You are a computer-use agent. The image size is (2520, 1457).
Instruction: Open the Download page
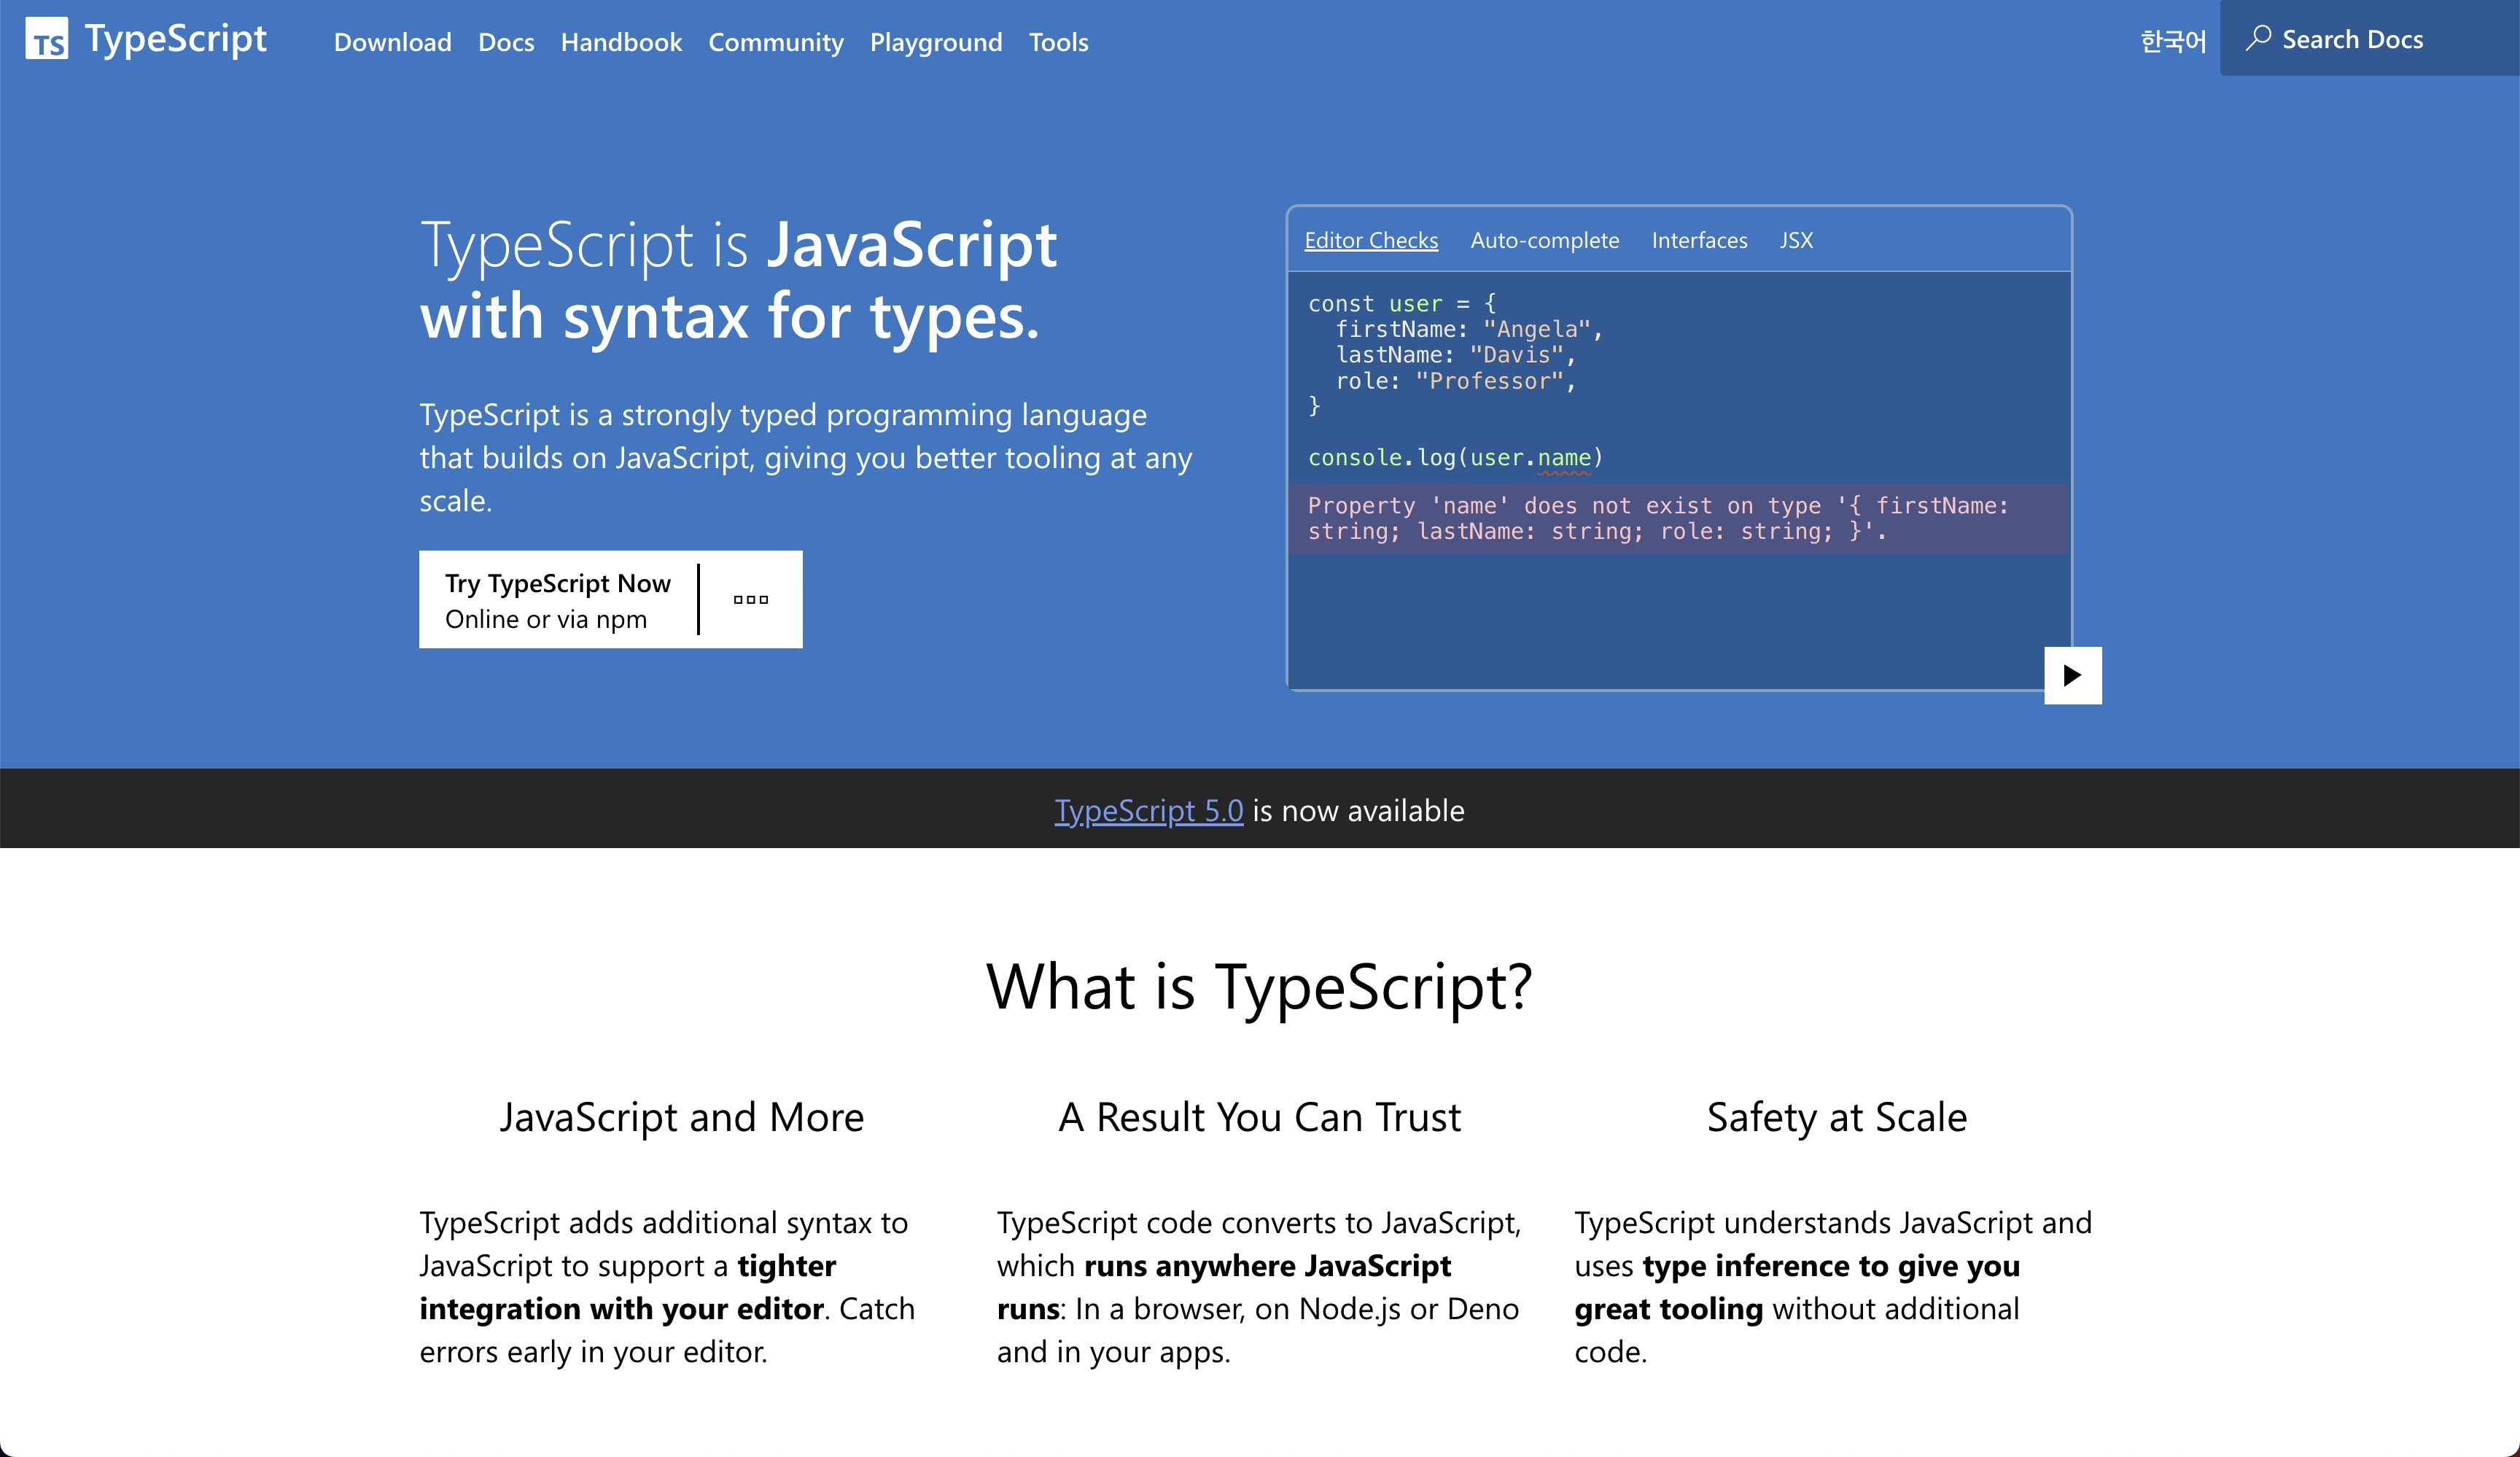pyautogui.click(x=393, y=42)
